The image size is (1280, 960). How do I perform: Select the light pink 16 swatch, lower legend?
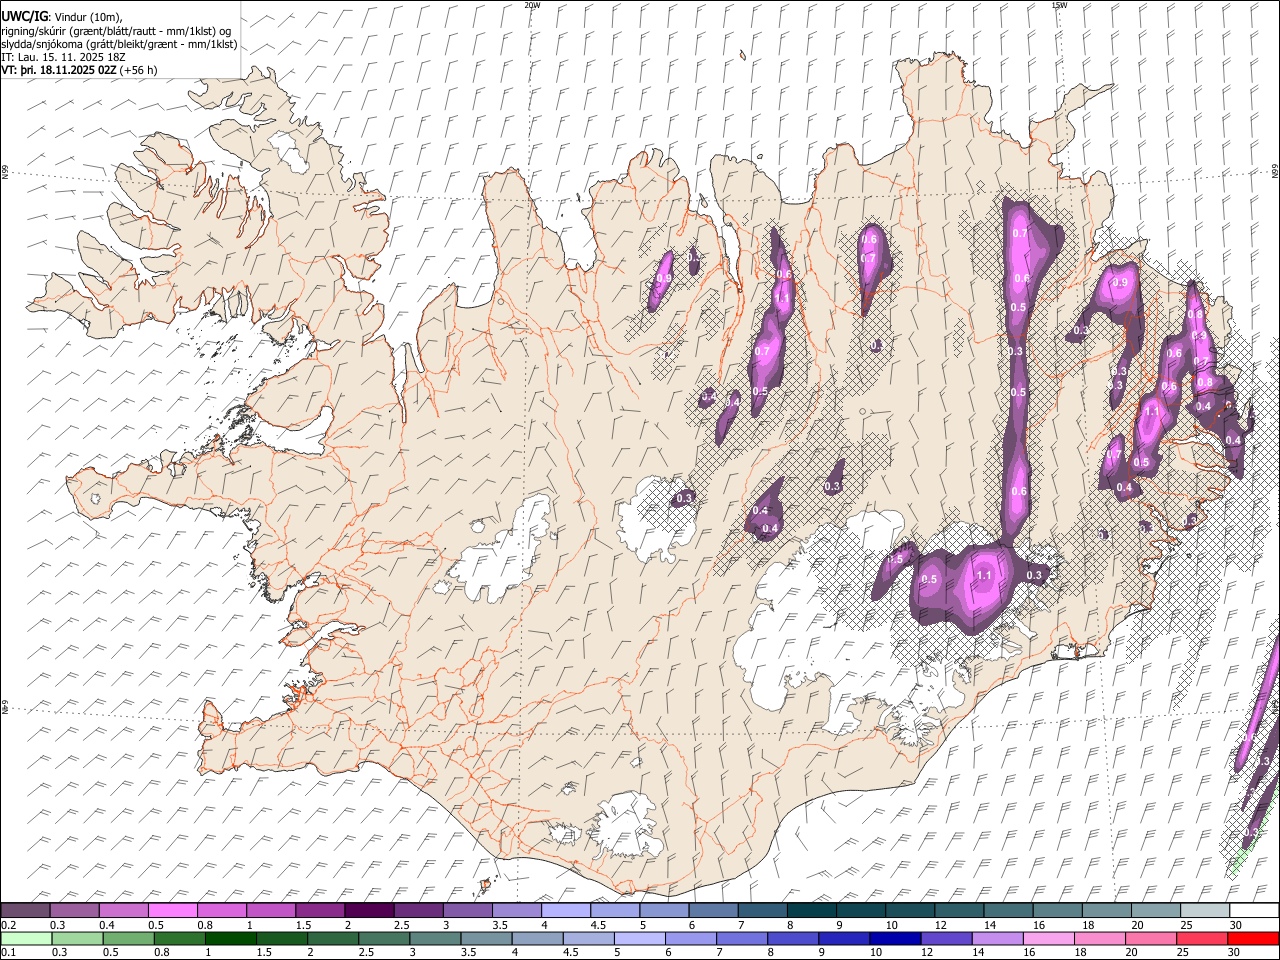(x=1048, y=938)
